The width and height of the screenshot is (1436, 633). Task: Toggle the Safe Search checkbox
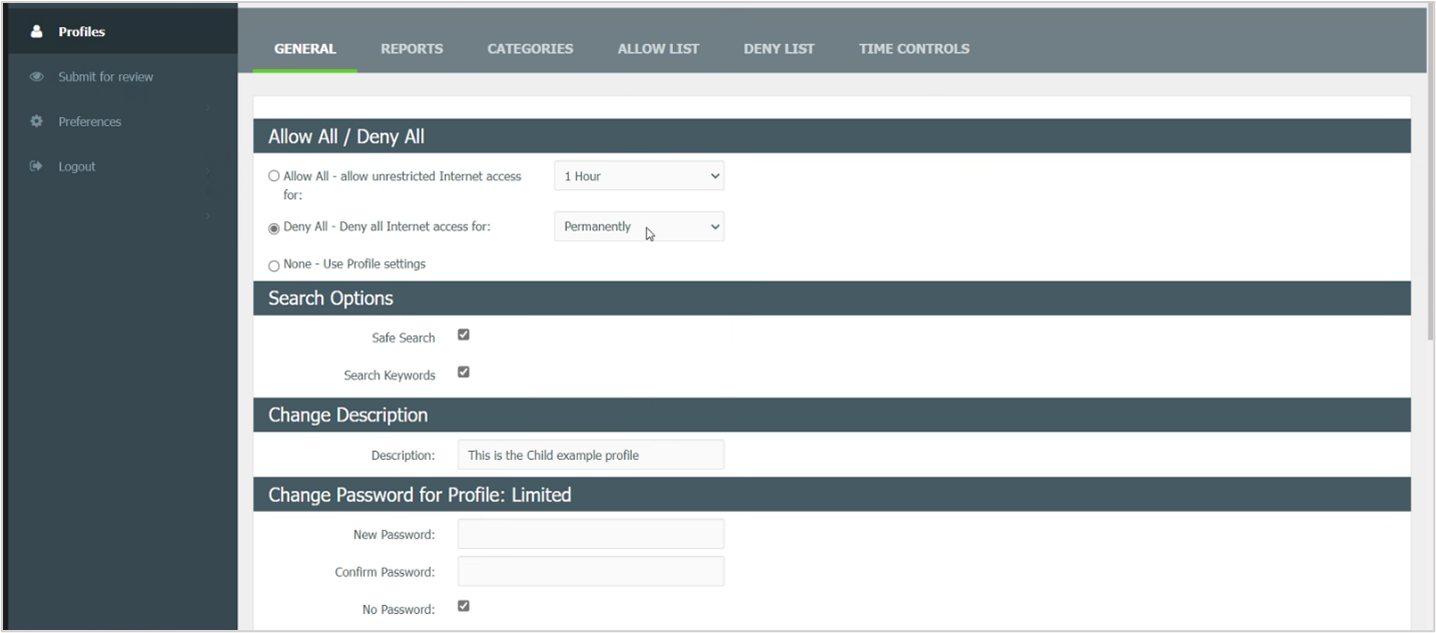(464, 335)
